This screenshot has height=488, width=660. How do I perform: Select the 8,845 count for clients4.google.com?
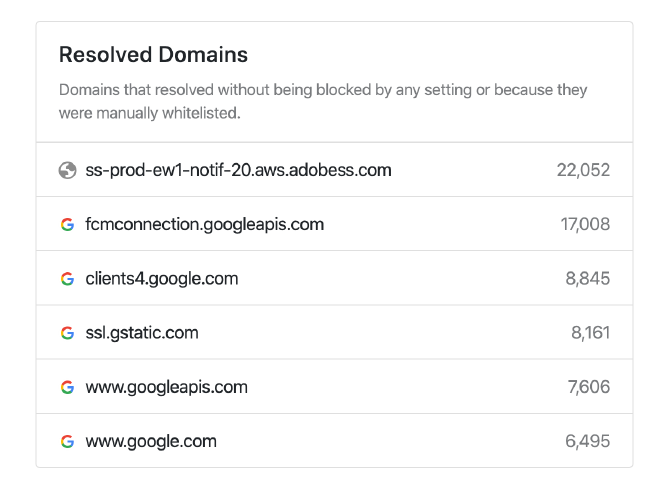[x=588, y=279]
